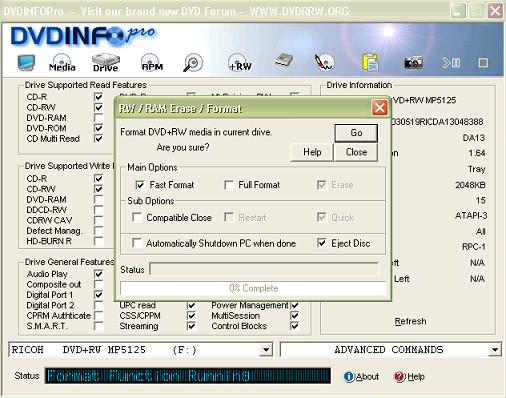Click the play/pause toolbar icon
The width and height of the screenshot is (506, 398).
pos(451,63)
